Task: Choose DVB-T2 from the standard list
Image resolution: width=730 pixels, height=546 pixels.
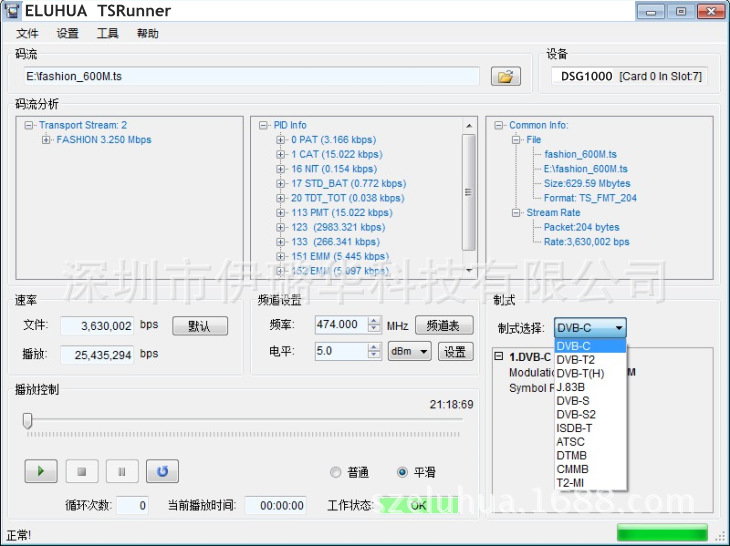Action: (590, 360)
